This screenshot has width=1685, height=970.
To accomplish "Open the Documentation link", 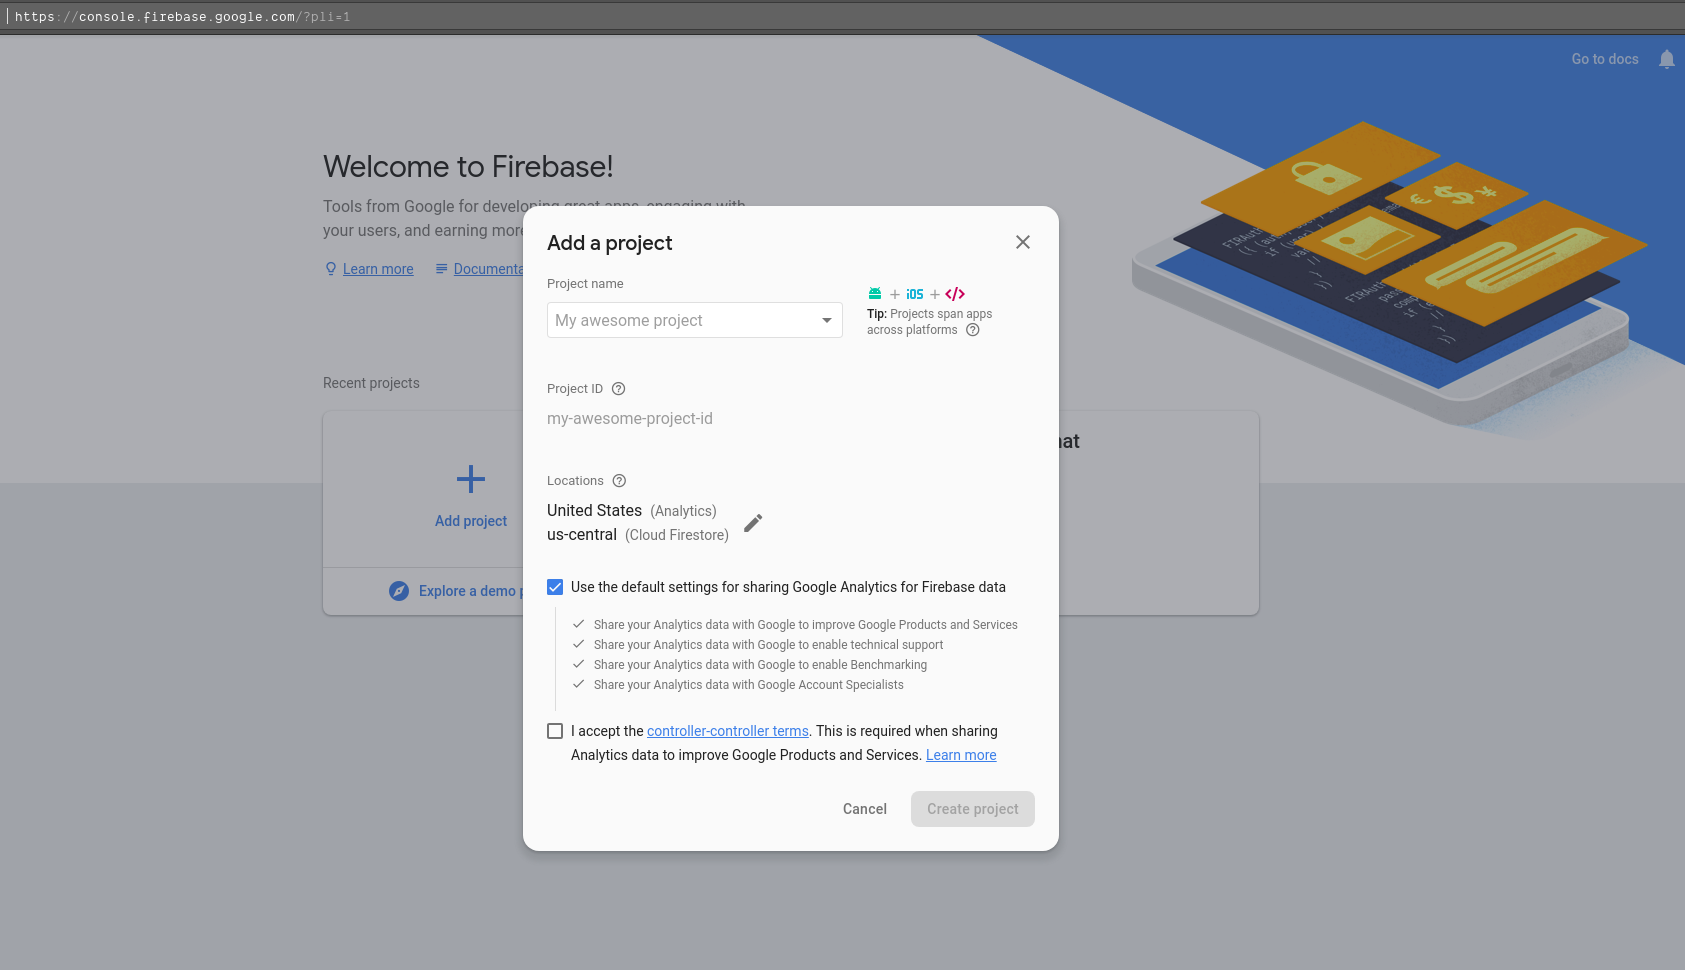I will [x=488, y=269].
